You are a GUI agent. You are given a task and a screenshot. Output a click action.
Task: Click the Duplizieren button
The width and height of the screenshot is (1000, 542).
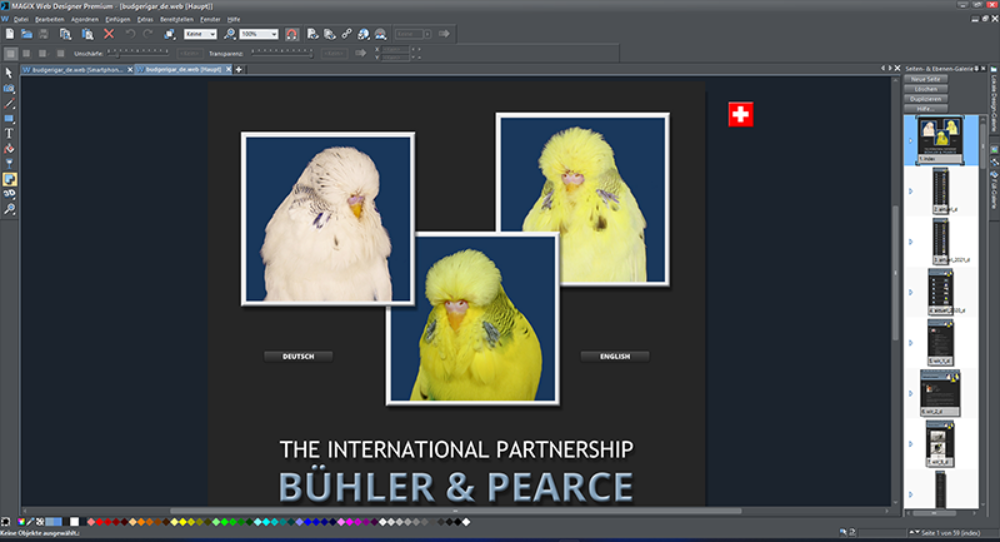click(x=926, y=99)
